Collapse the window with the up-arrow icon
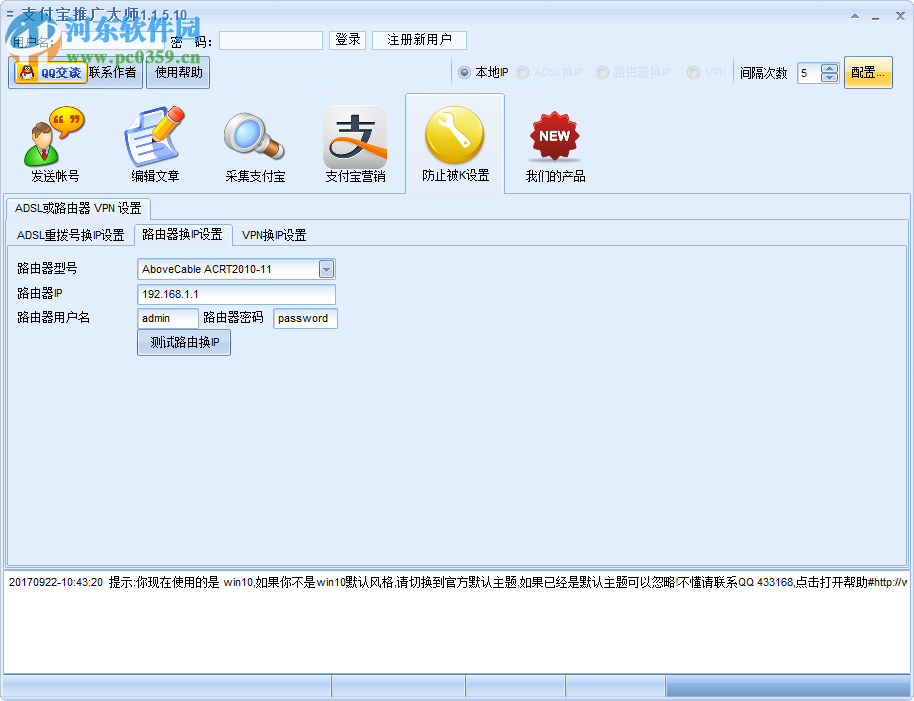Screen dimensions: 914x701 pos(854,17)
